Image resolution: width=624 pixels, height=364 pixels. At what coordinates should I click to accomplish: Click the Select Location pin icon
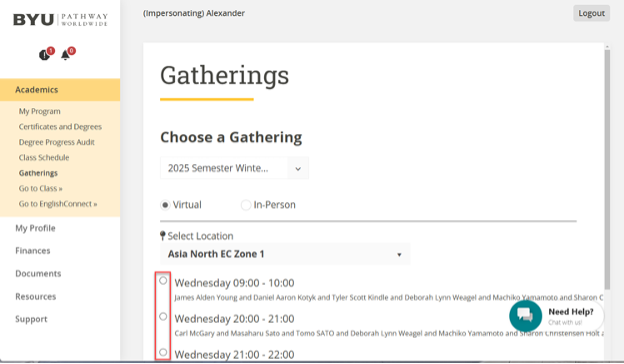click(x=162, y=236)
